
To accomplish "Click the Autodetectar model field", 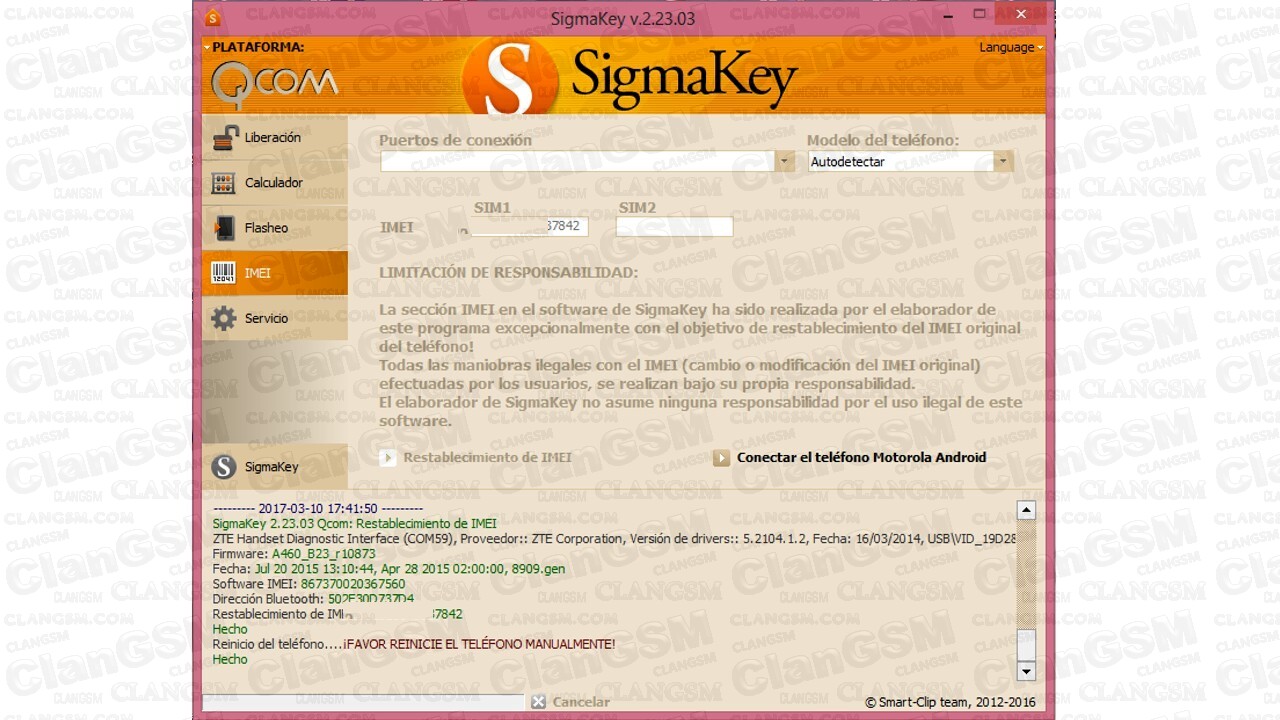I will tap(900, 161).
